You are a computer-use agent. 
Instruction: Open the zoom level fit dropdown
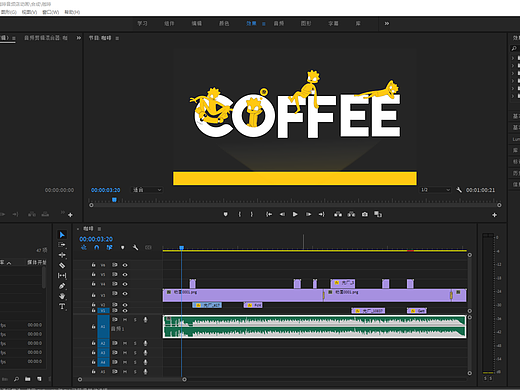147,190
